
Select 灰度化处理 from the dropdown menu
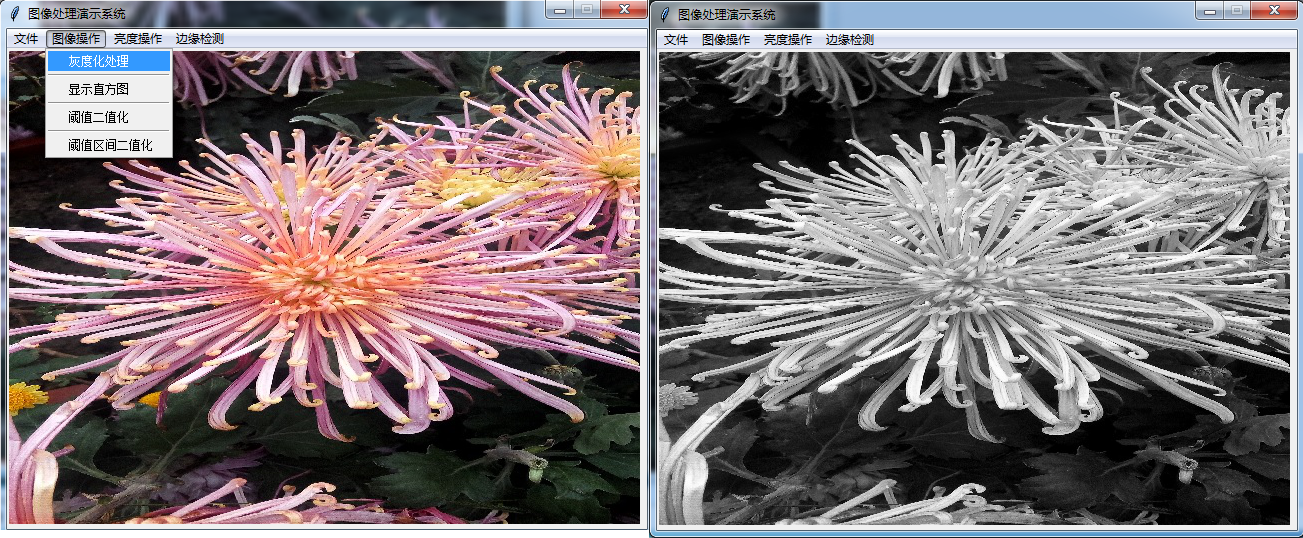point(109,61)
